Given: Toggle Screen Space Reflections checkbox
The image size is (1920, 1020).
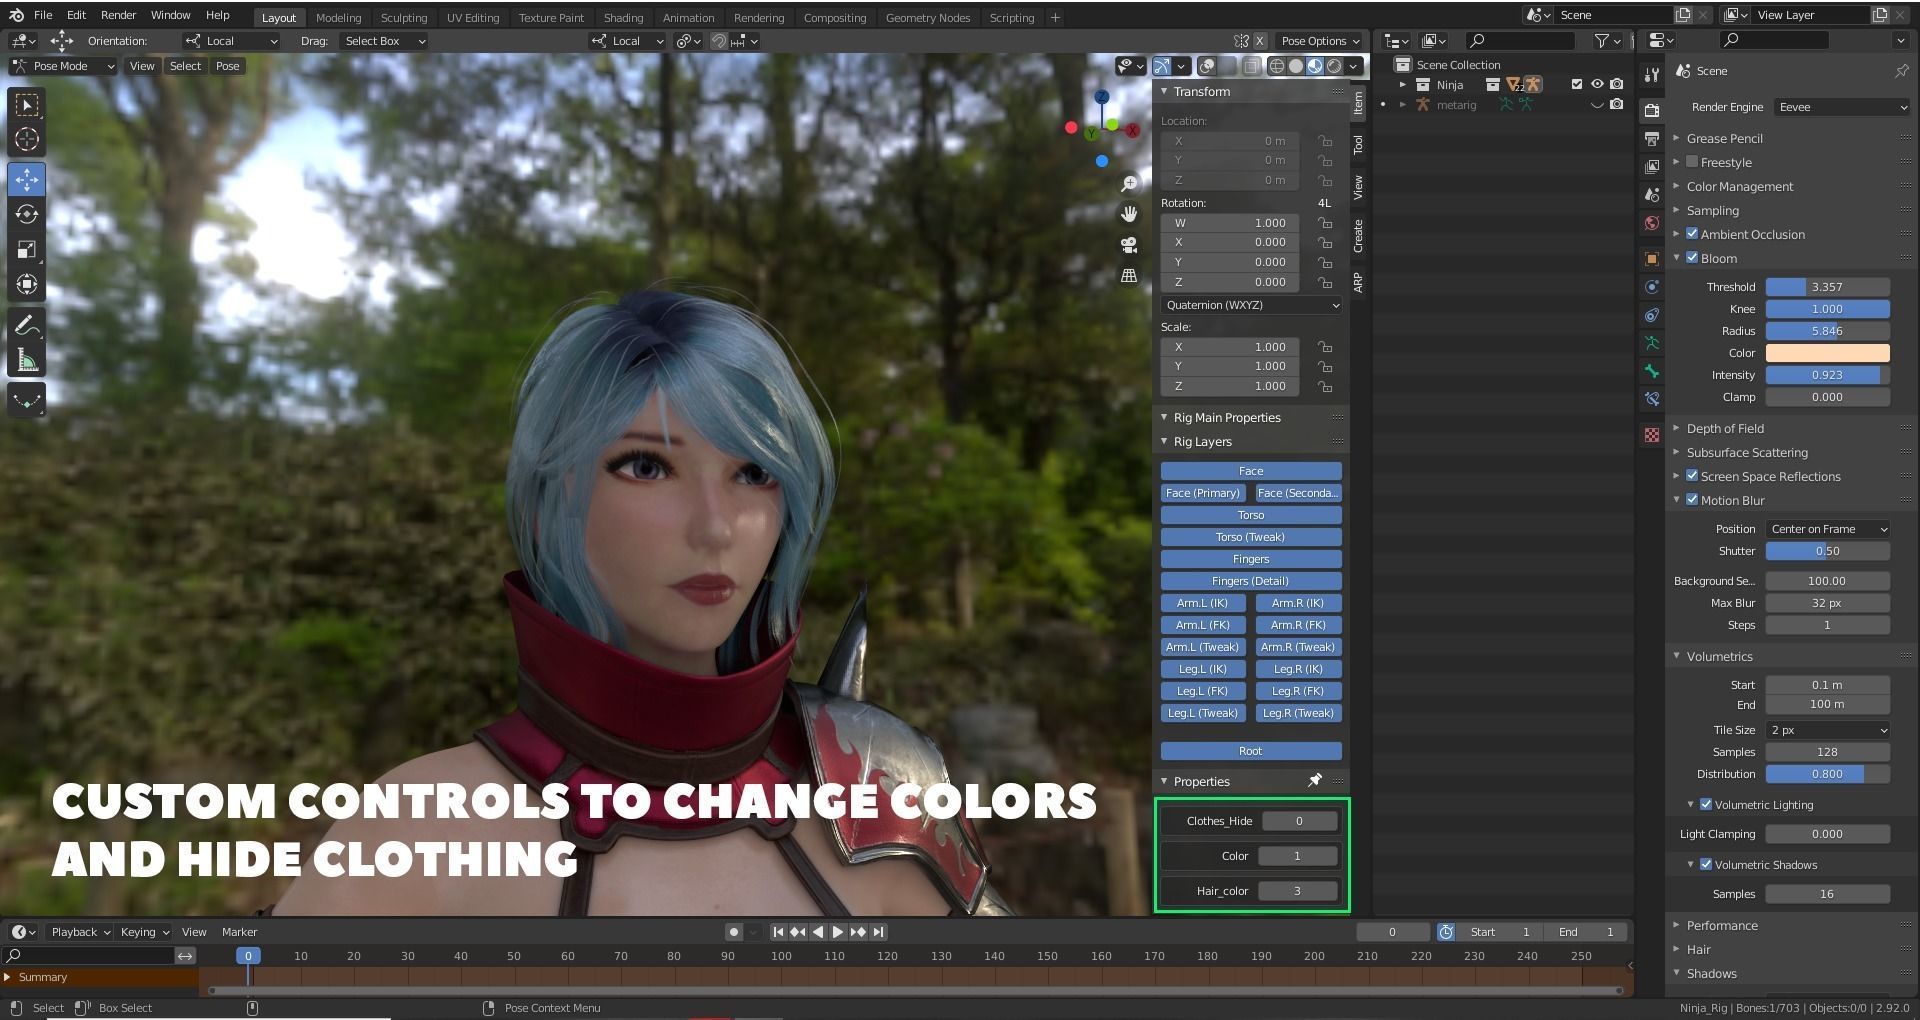Looking at the screenshot, I should 1692,476.
